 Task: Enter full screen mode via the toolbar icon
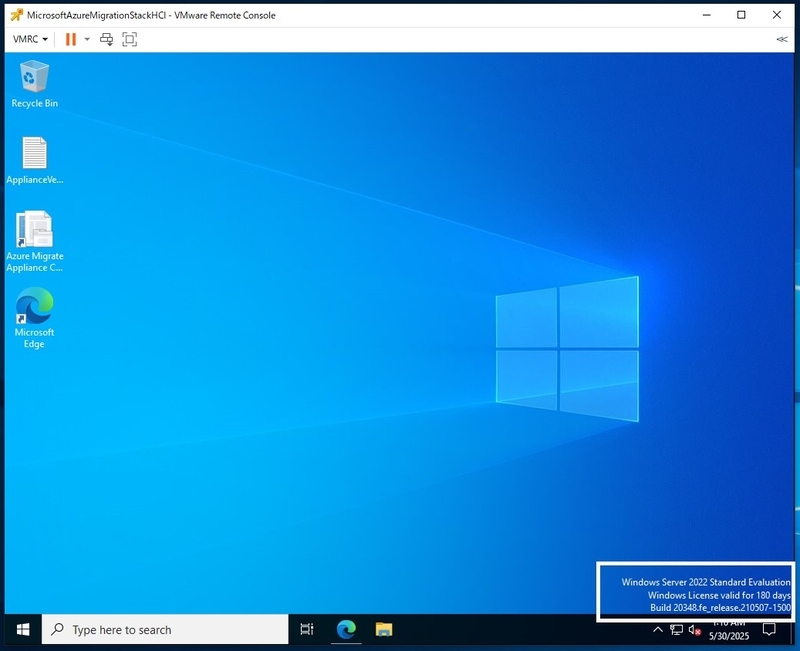click(130, 39)
